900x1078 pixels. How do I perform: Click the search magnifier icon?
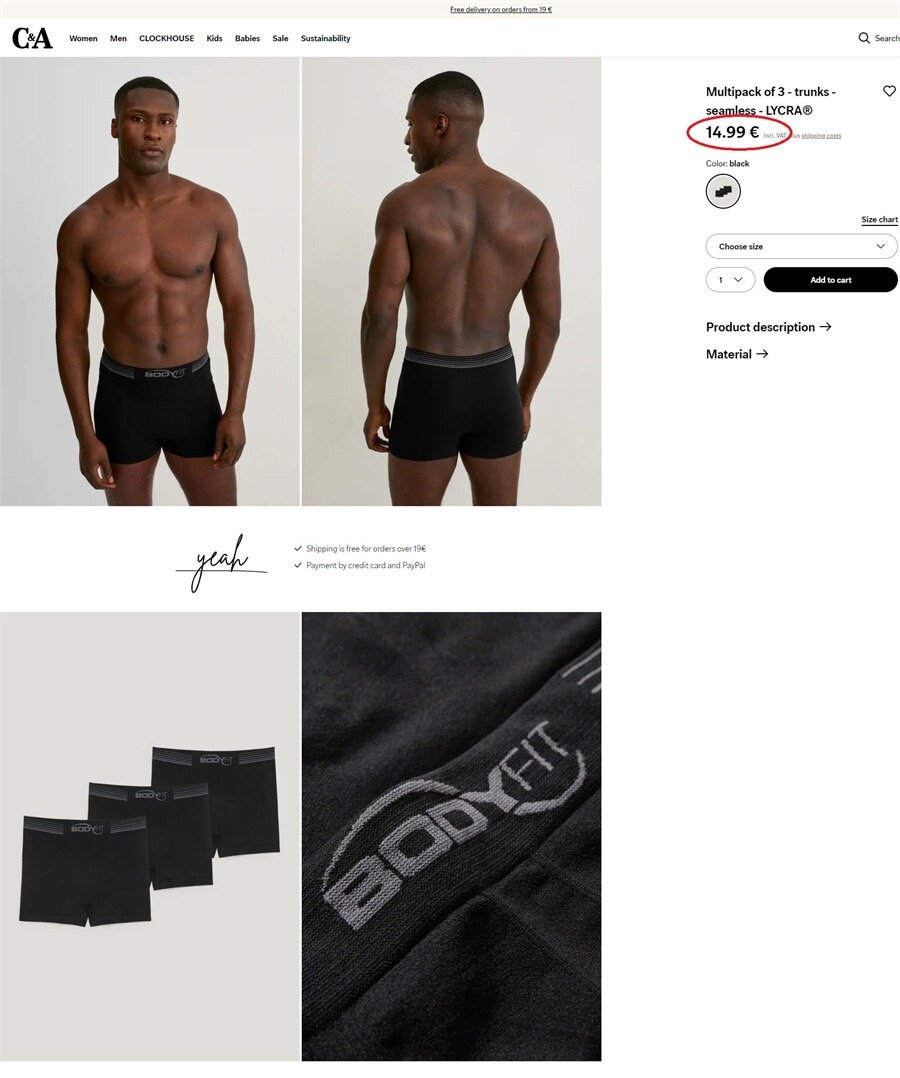tap(864, 38)
